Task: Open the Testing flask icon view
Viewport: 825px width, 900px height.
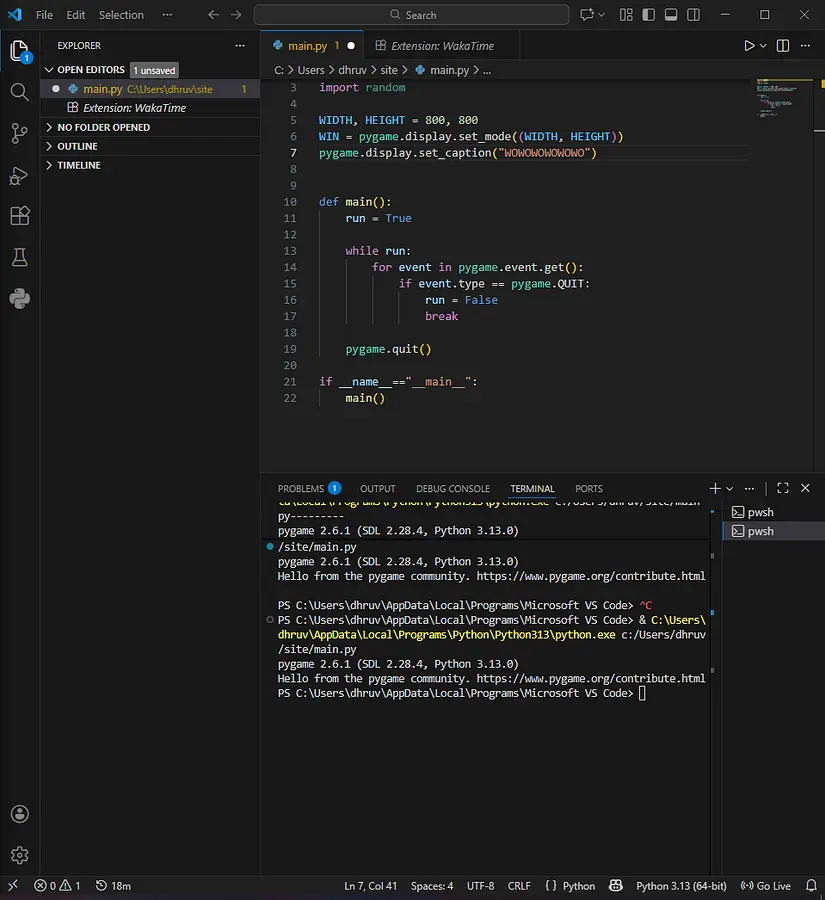Action: (x=19, y=257)
